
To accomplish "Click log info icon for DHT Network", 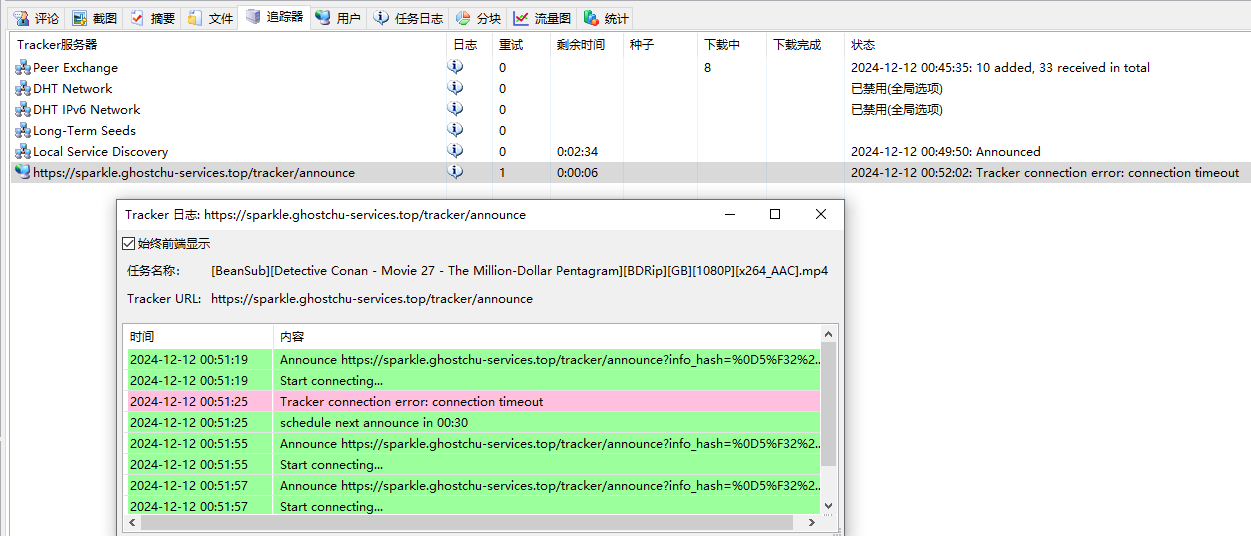I will (x=455, y=88).
